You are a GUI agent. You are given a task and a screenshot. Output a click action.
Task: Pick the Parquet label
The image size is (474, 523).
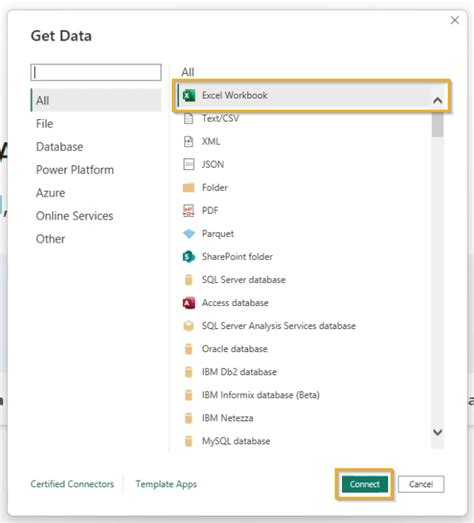click(218, 234)
